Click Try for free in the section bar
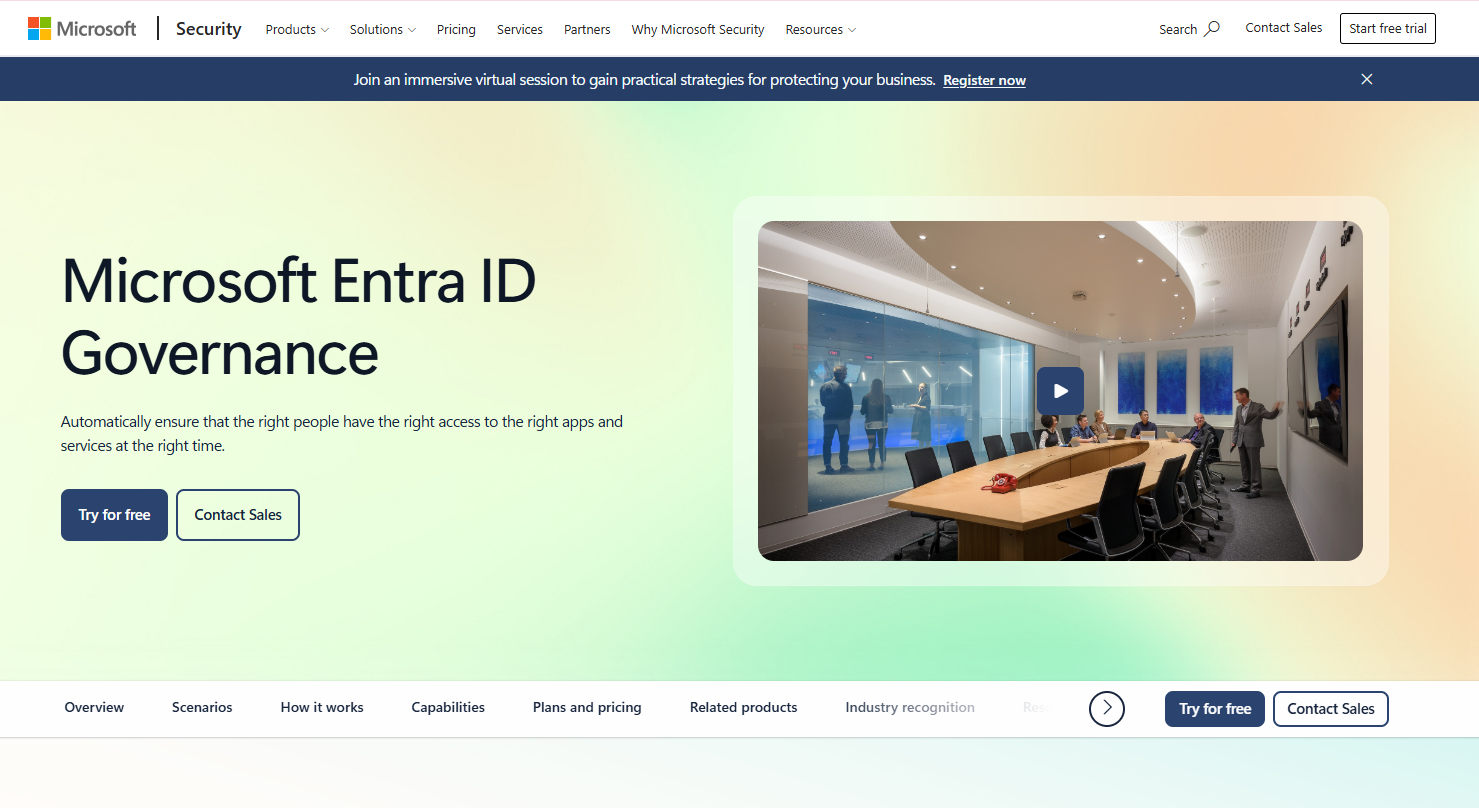 pyautogui.click(x=1215, y=709)
